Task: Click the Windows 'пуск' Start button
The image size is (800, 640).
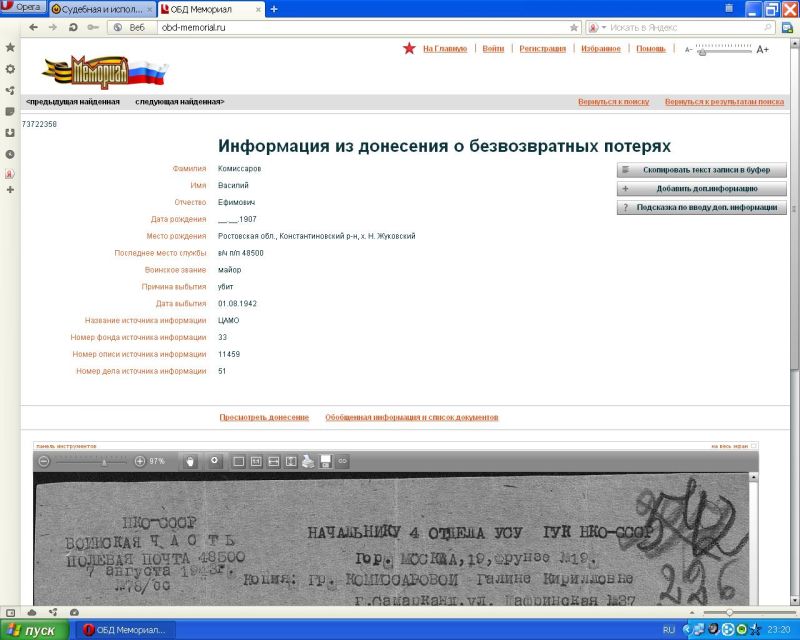Action: [x=35, y=630]
